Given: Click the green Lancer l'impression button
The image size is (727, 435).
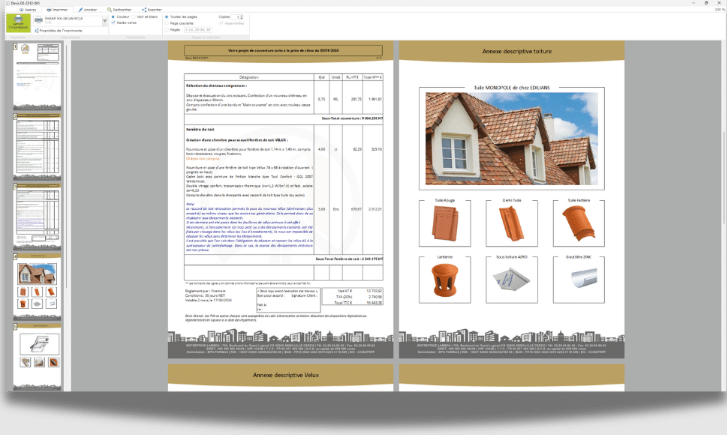Looking at the screenshot, I should click(x=18, y=23).
